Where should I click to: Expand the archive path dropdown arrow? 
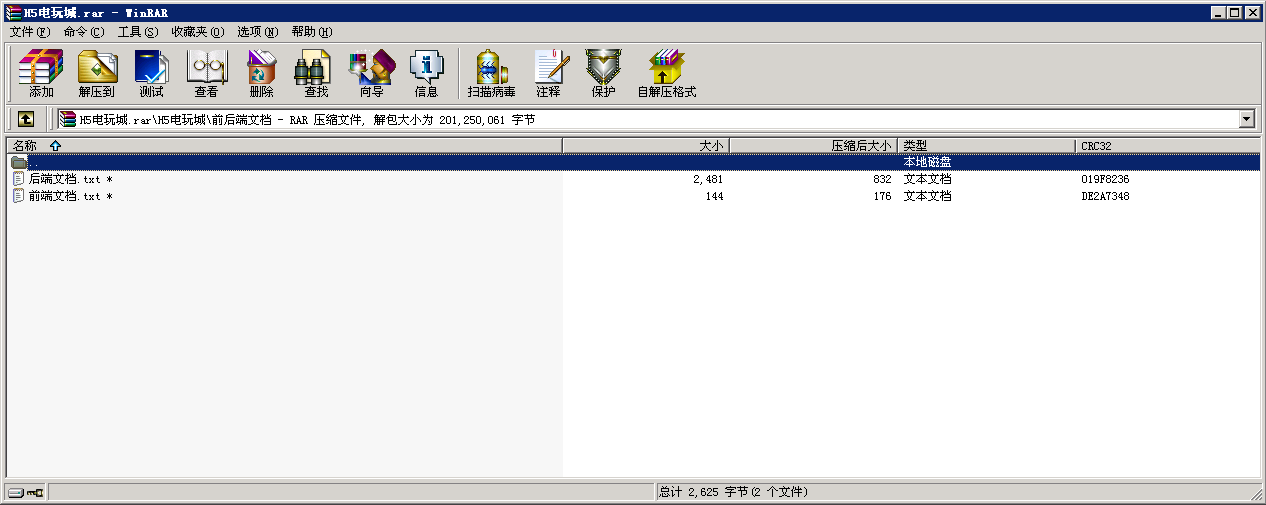(1246, 119)
